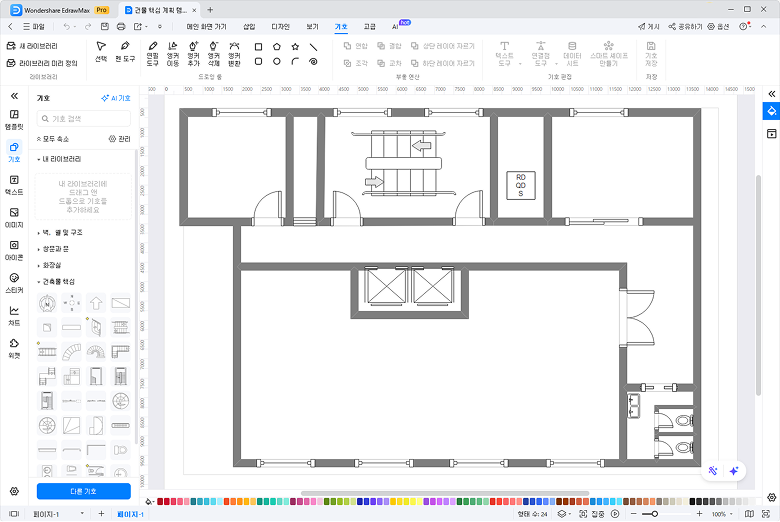Collapse all symbol categories (모두 축소)
The height and width of the screenshot is (522, 780).
pos(53,139)
